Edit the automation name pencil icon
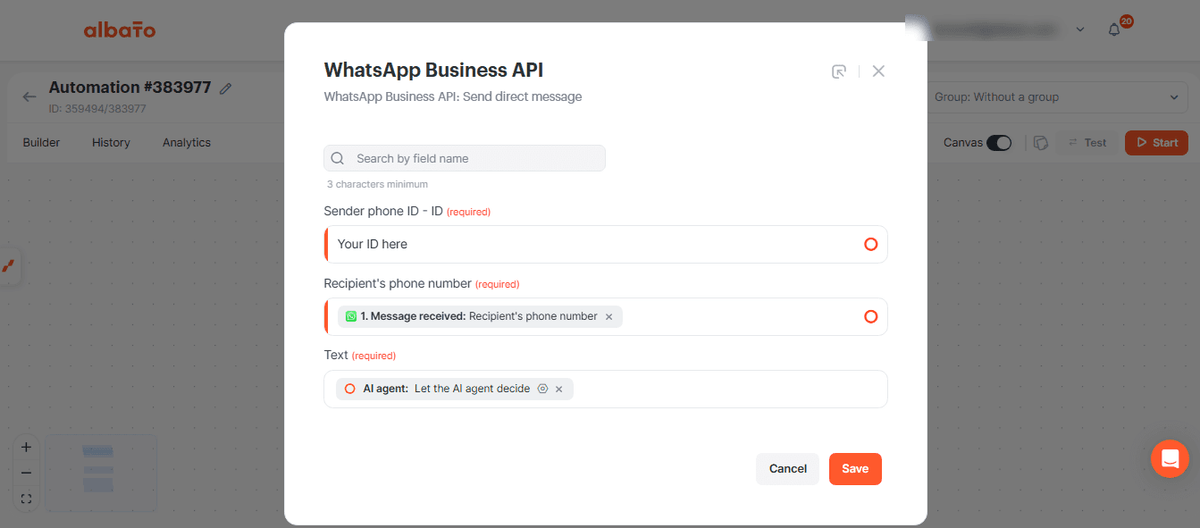The image size is (1200, 528). [226, 88]
